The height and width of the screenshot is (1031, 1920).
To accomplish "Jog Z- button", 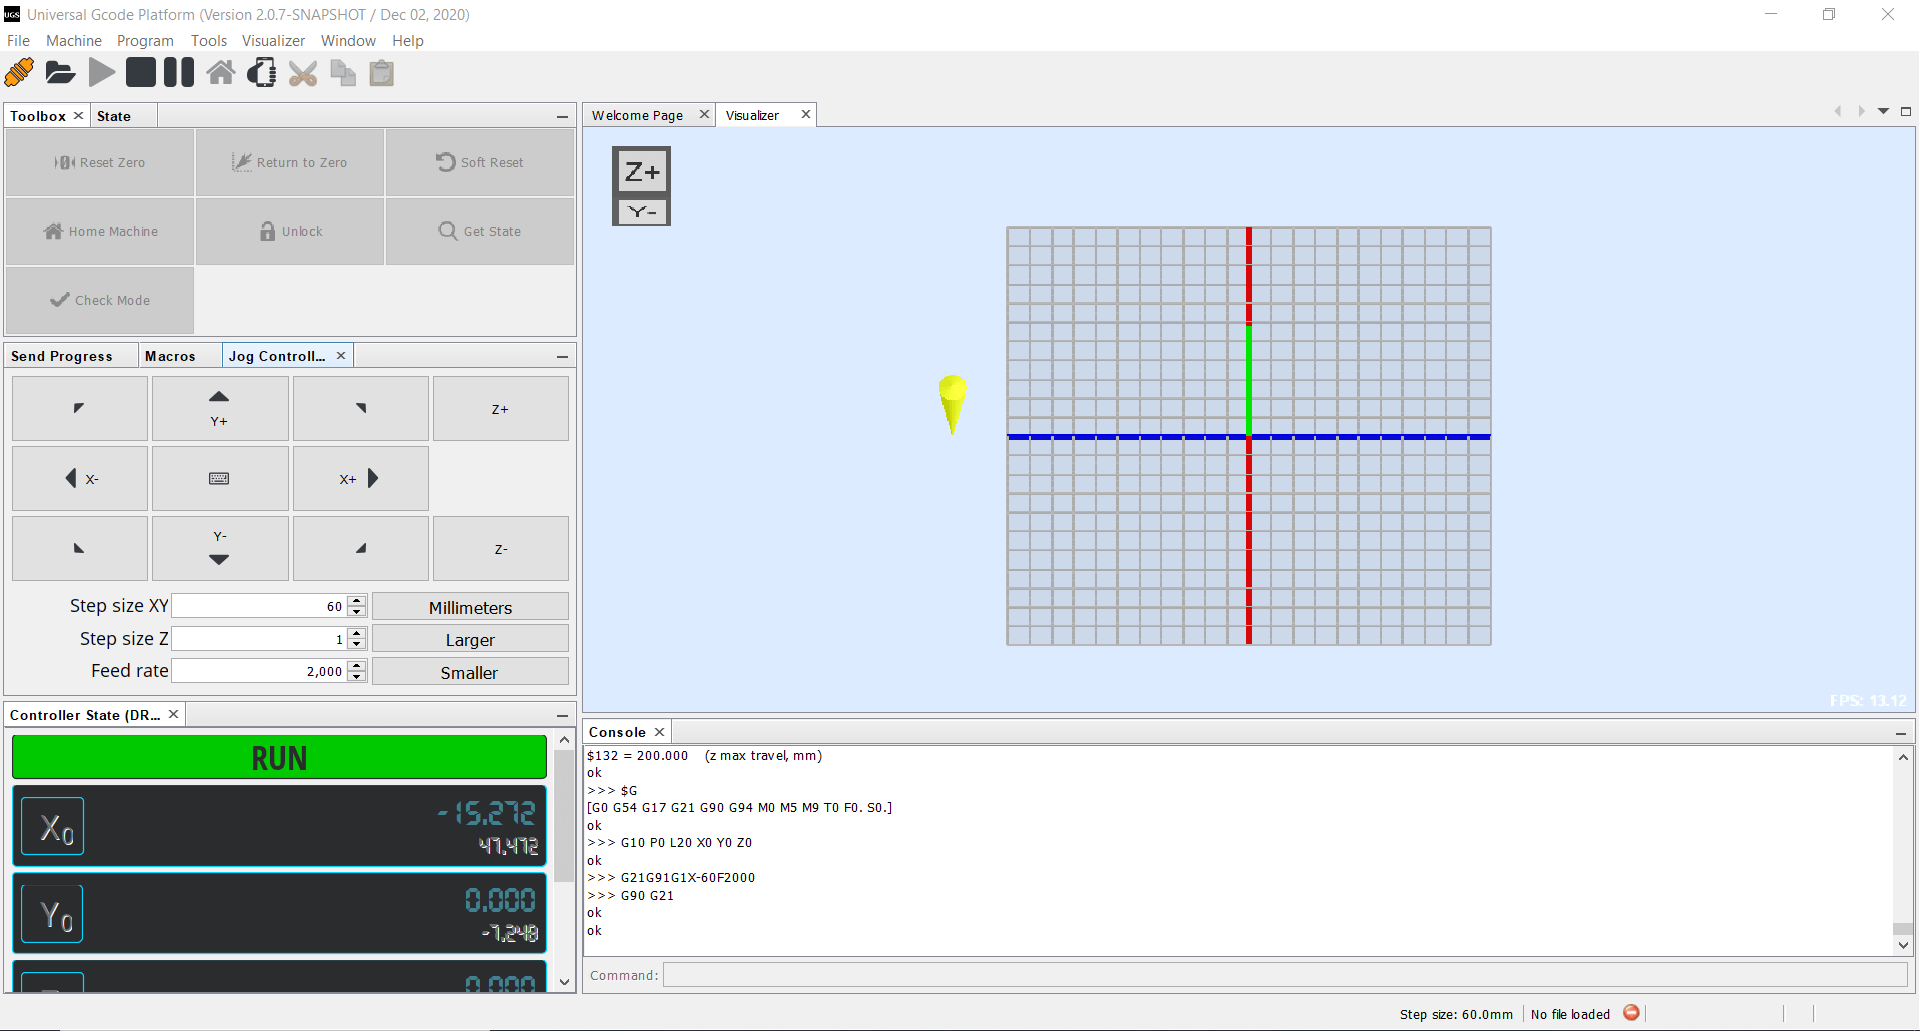I will click(501, 548).
